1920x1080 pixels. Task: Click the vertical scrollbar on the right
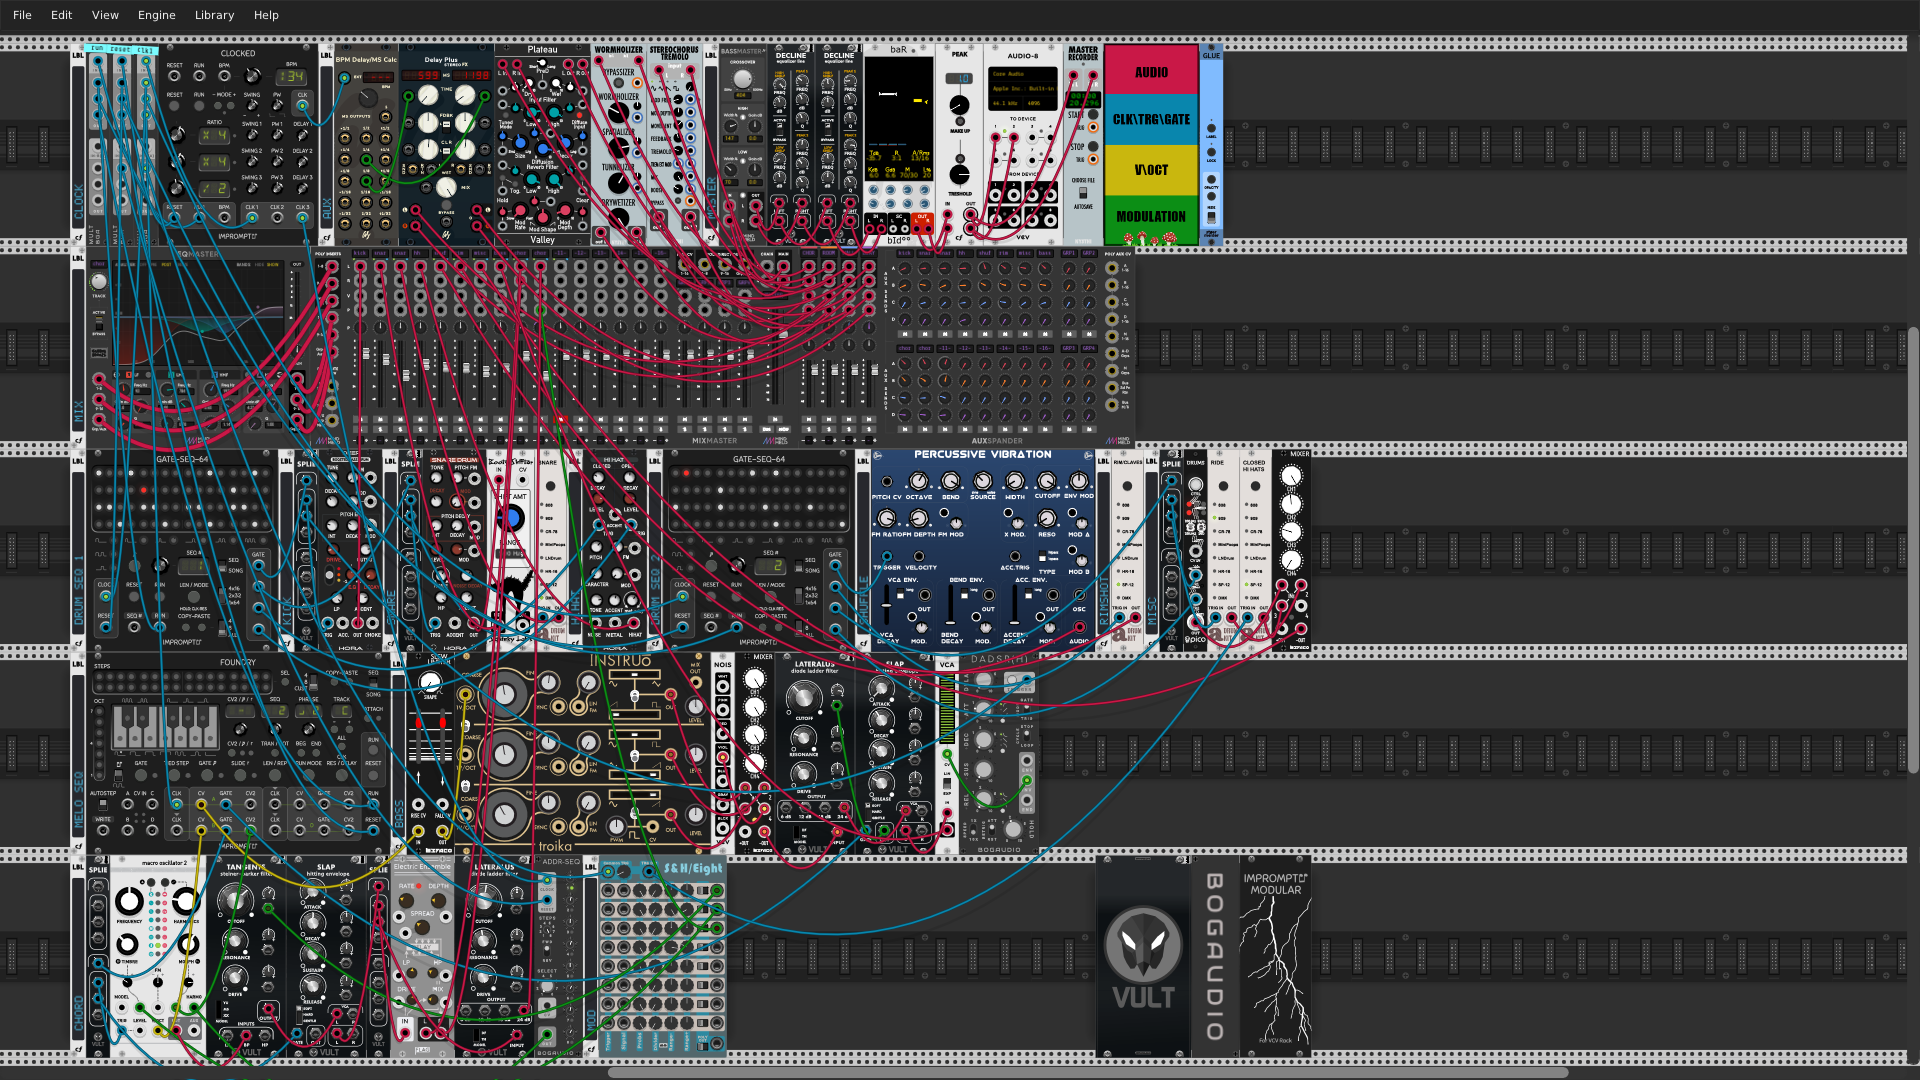tap(1913, 550)
